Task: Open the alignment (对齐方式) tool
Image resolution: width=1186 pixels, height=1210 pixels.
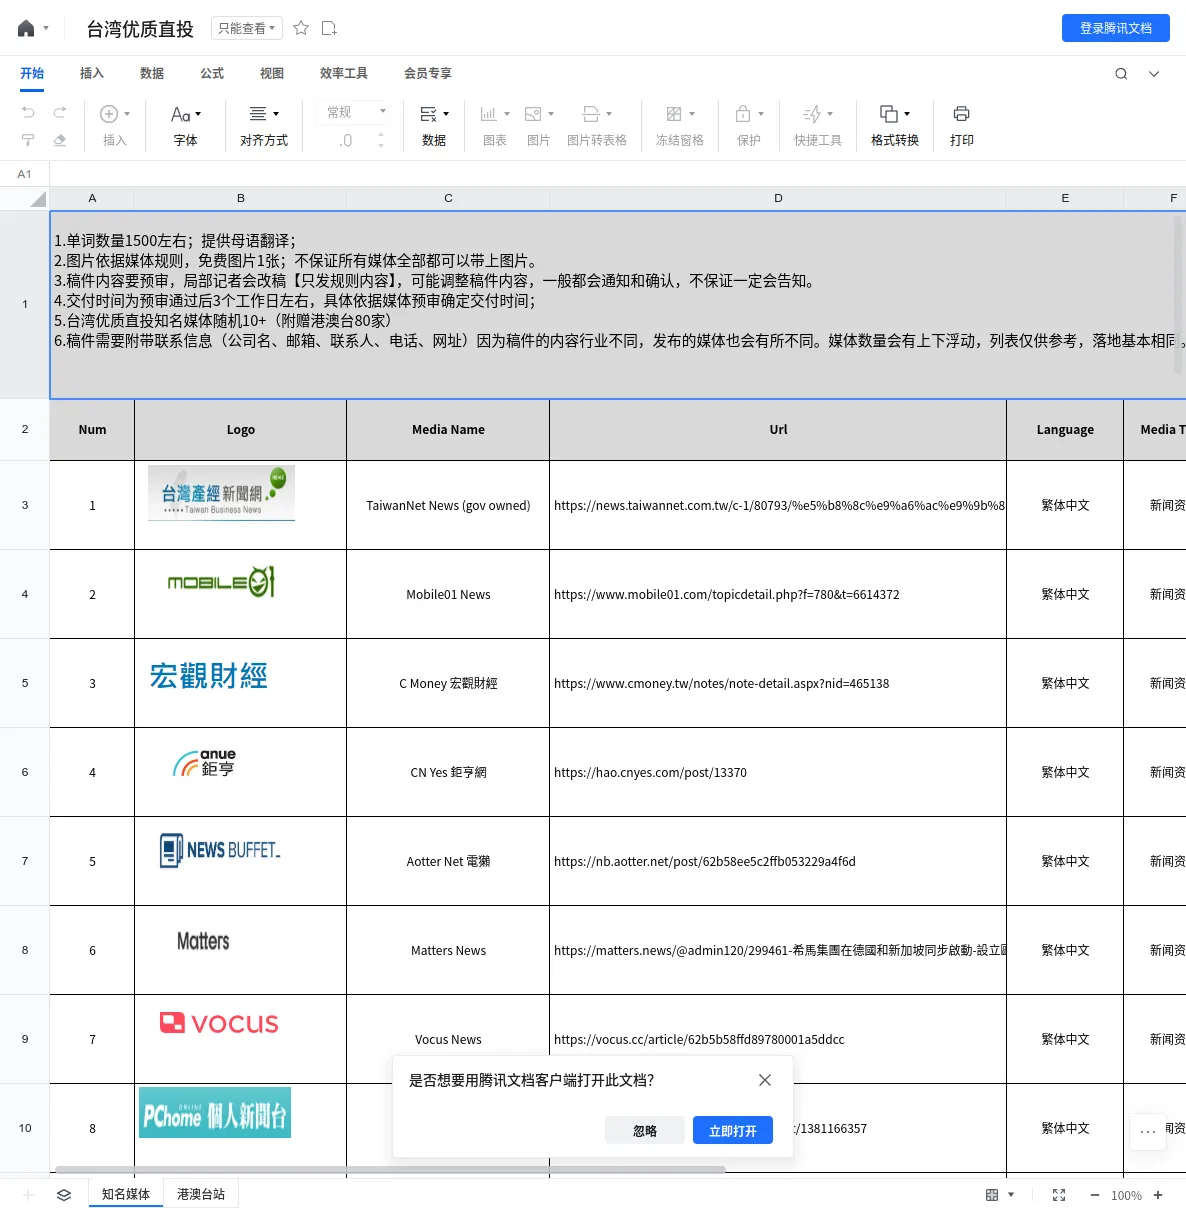Action: tap(264, 126)
